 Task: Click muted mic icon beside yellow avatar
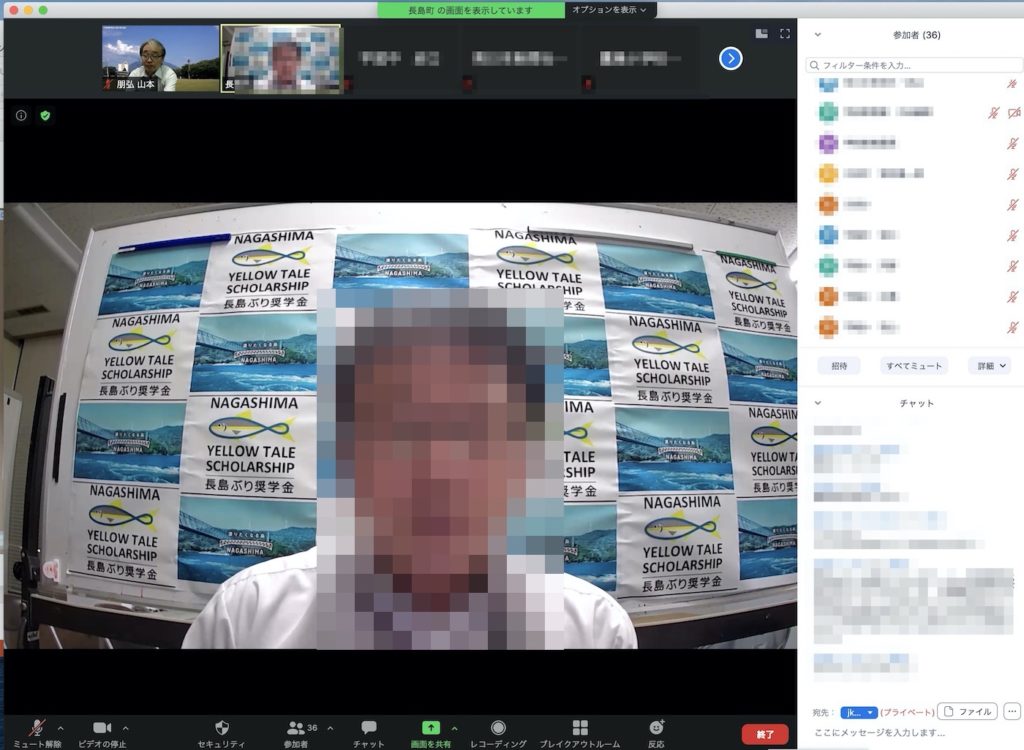pyautogui.click(x=1012, y=174)
